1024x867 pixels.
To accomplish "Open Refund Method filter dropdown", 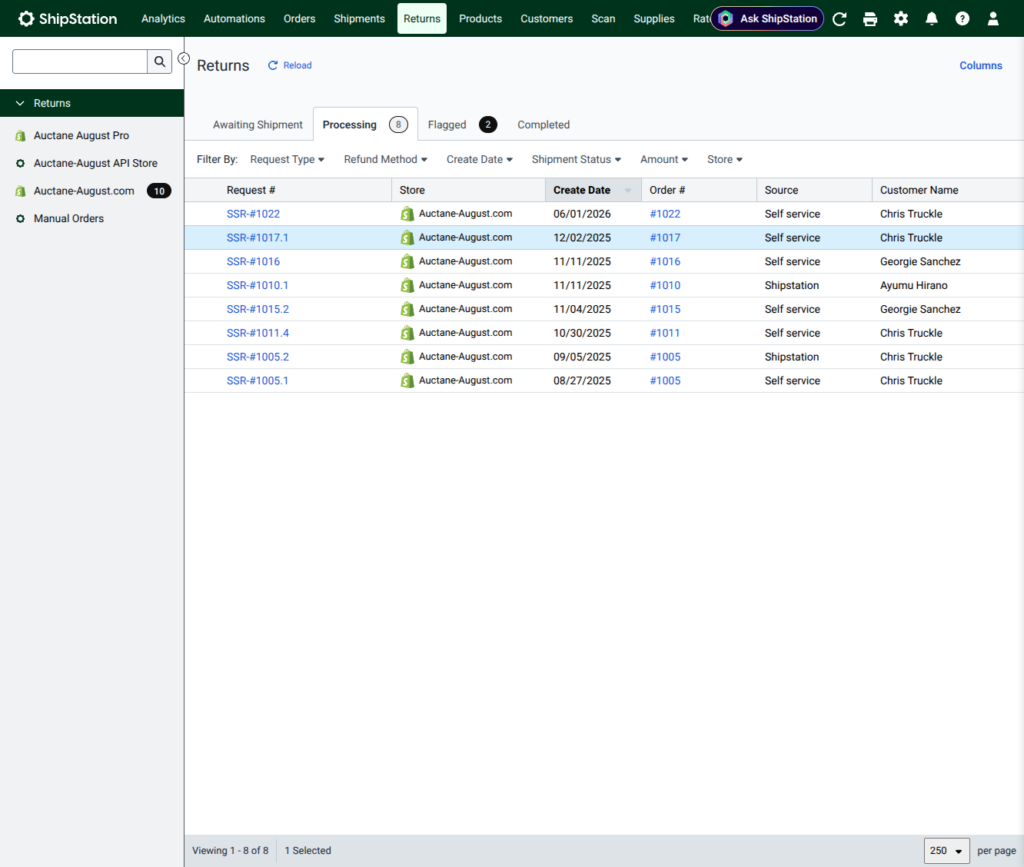I will pos(385,159).
